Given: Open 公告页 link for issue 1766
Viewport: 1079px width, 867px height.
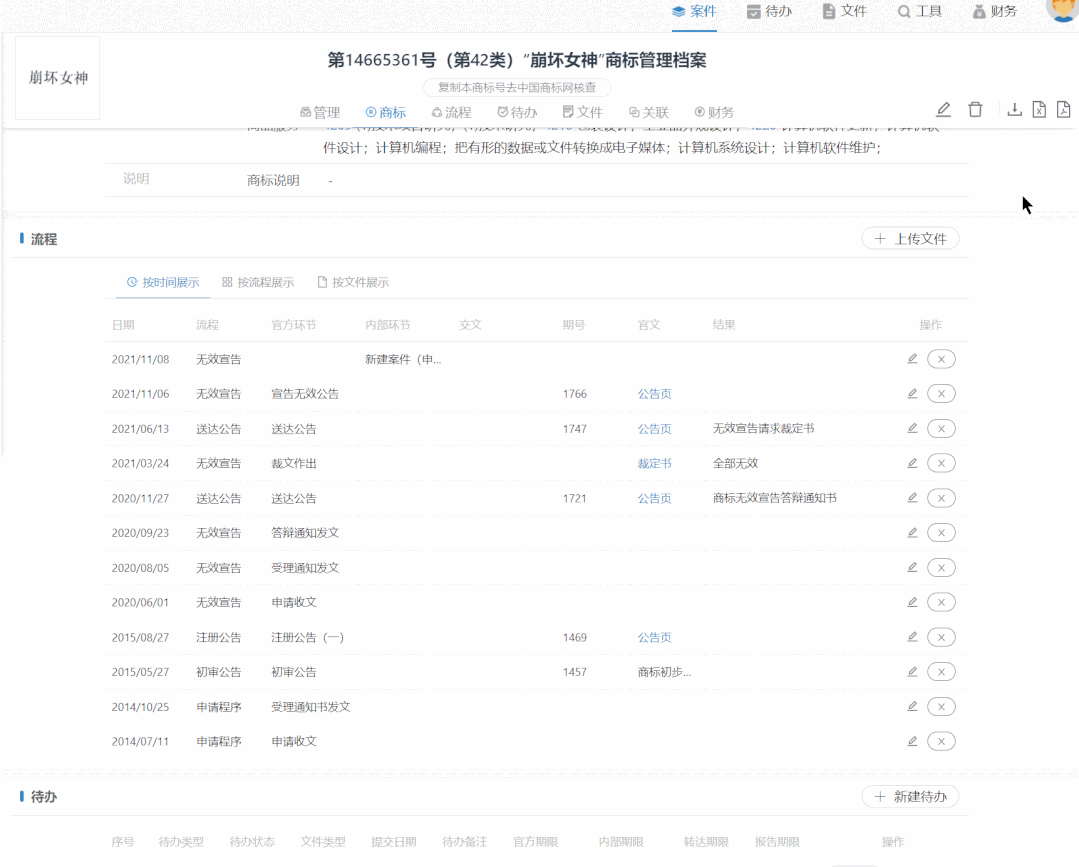Looking at the screenshot, I should [x=654, y=394].
